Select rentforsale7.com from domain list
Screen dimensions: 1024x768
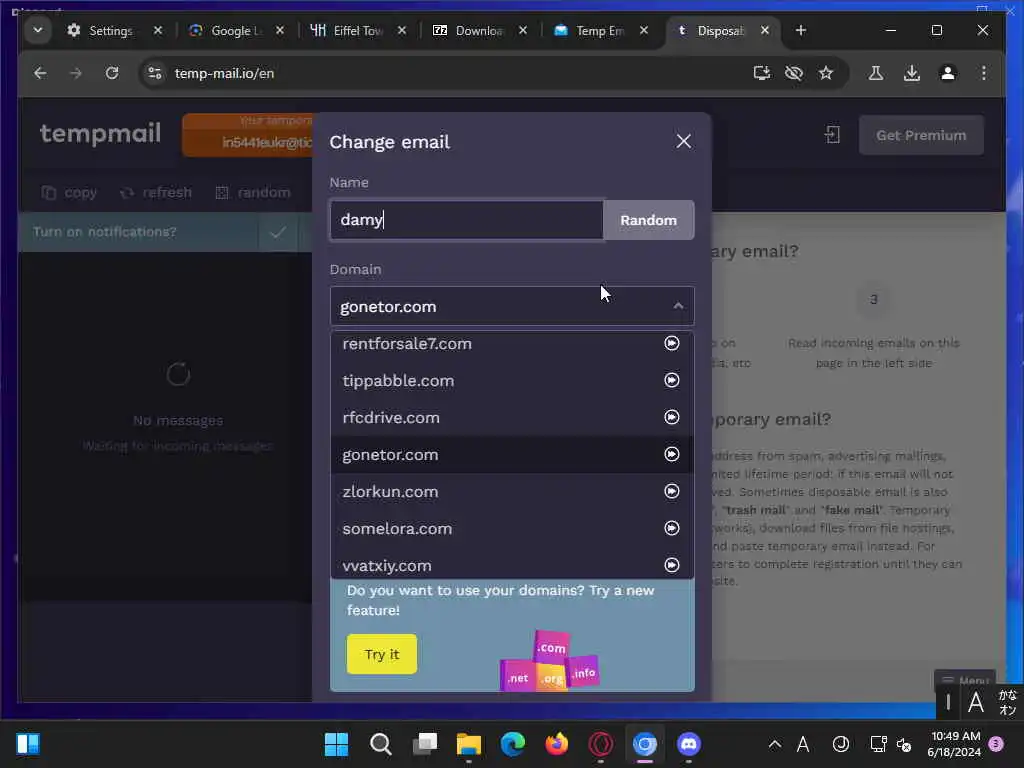coord(512,344)
